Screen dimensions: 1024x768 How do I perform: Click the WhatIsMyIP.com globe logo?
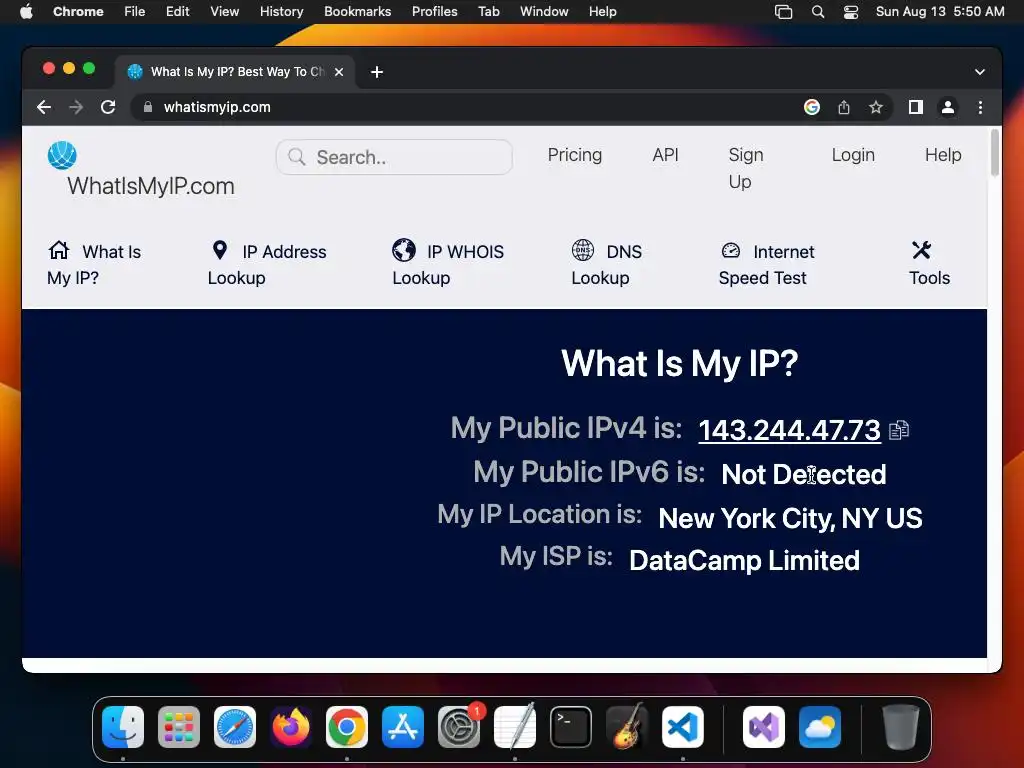click(x=62, y=155)
